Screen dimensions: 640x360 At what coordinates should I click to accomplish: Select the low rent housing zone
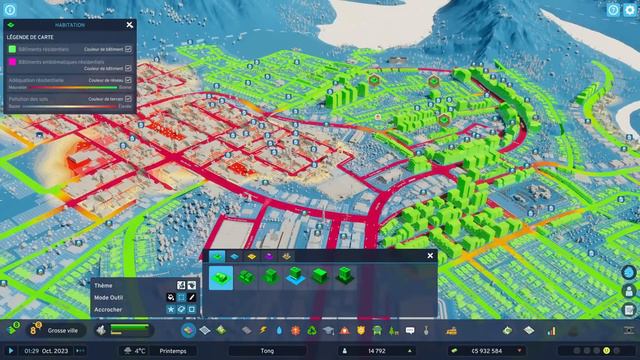pyautogui.click(x=320, y=277)
